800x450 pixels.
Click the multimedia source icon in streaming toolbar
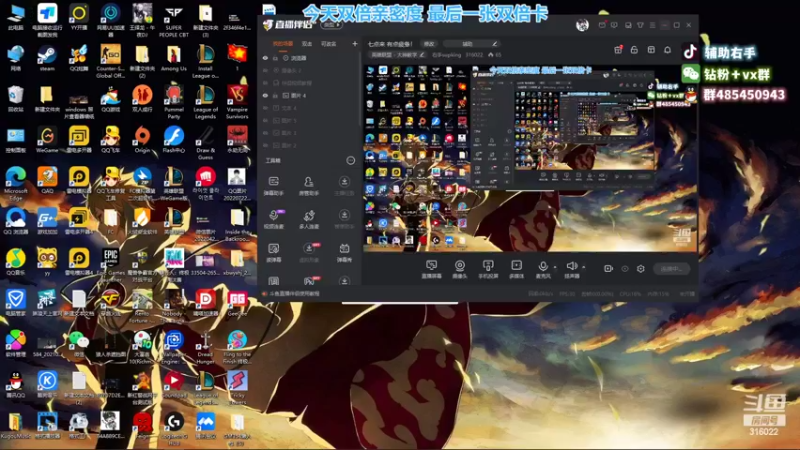516,269
